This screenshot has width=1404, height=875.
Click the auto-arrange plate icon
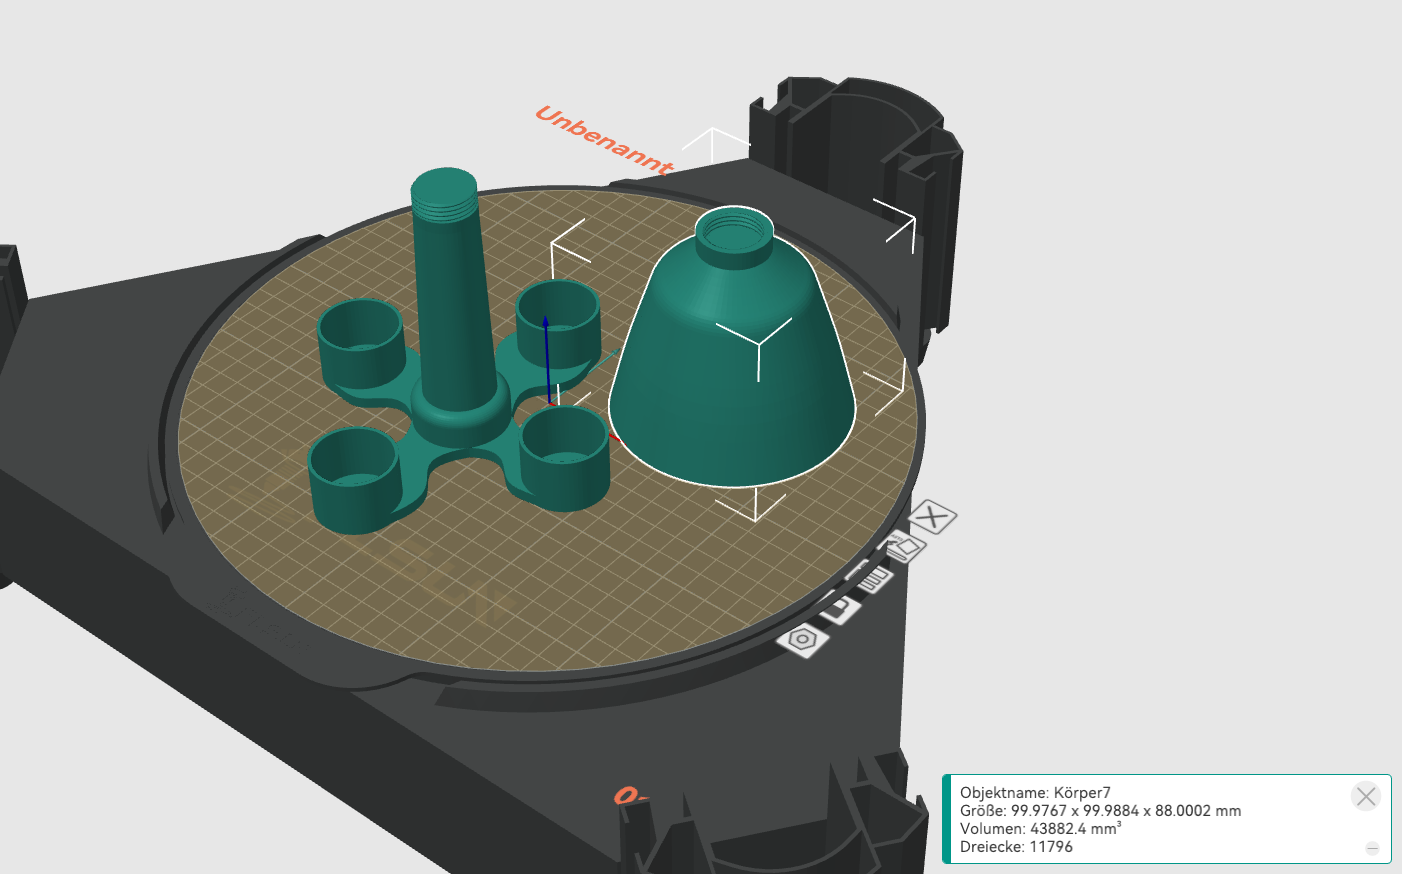tap(873, 577)
